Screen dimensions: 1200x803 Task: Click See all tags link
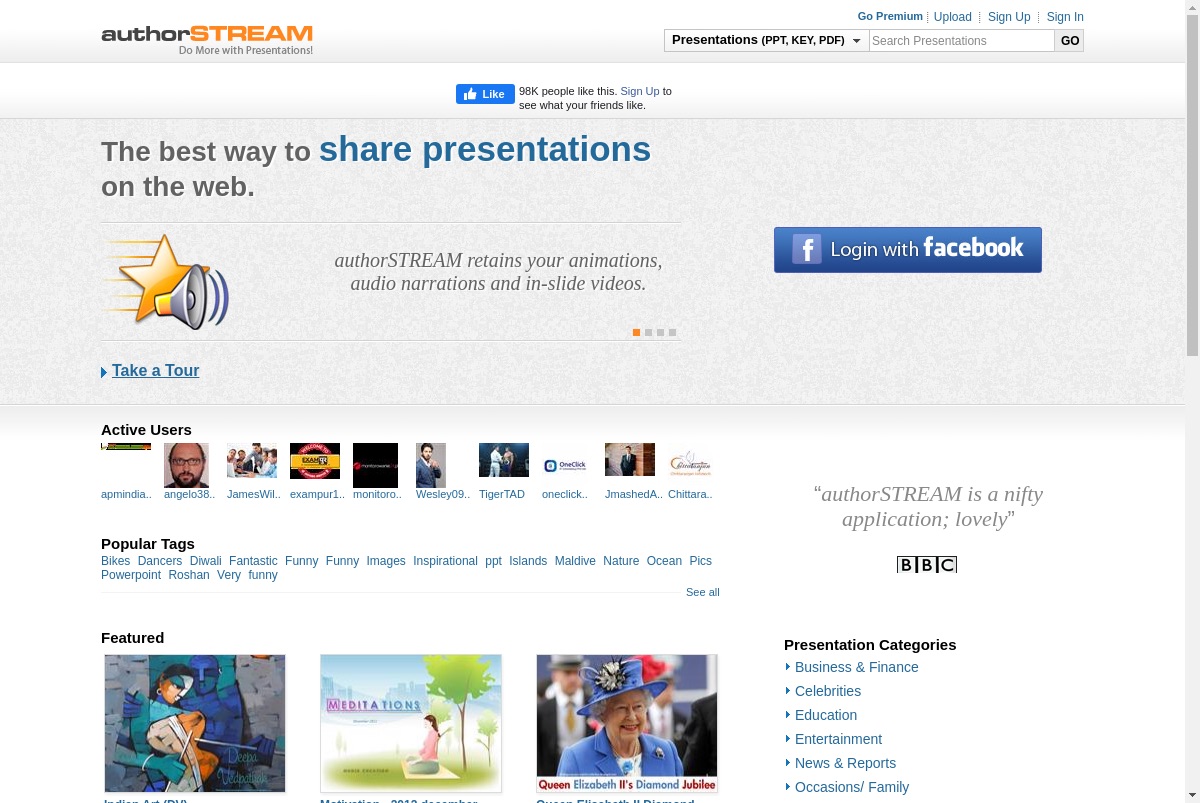pyautogui.click(x=703, y=592)
